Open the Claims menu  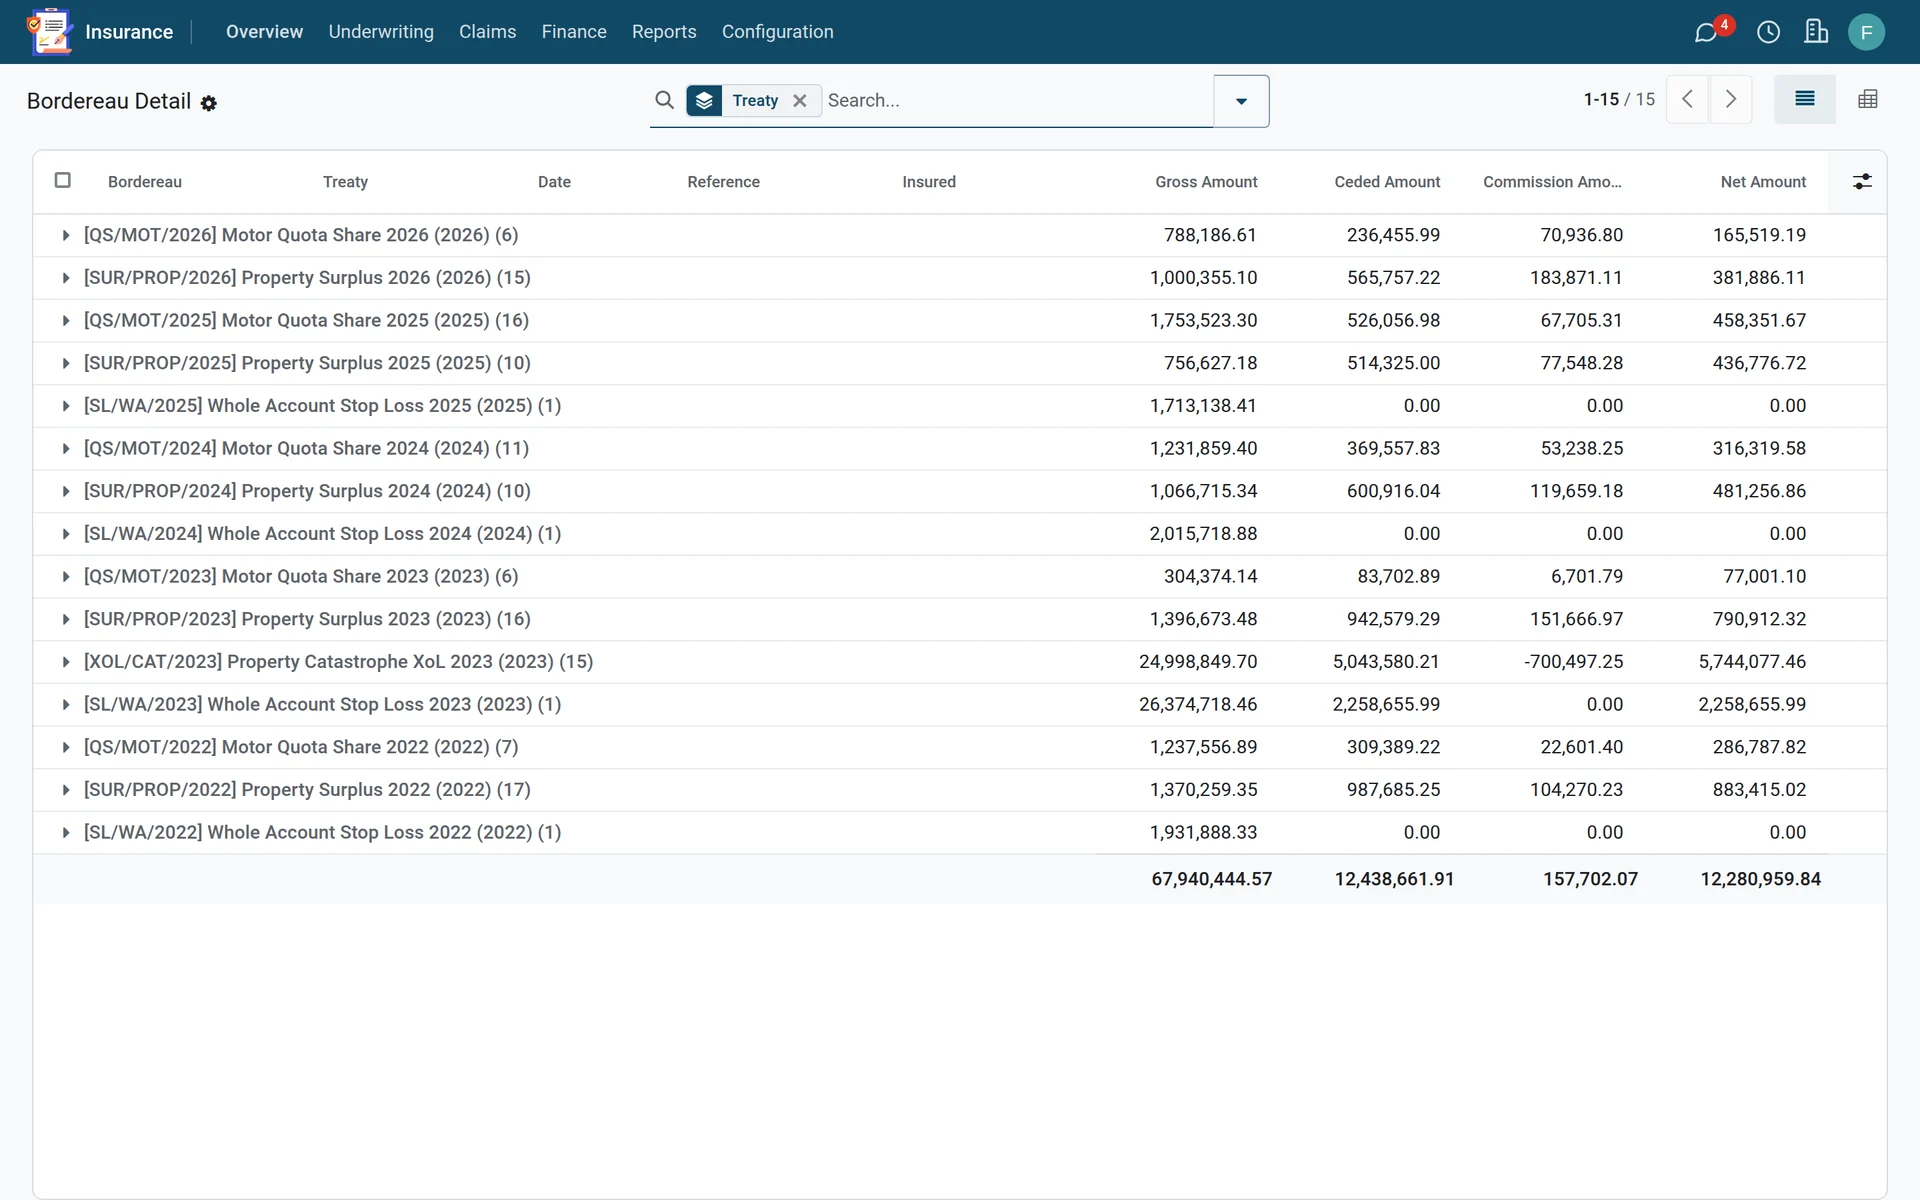(487, 32)
